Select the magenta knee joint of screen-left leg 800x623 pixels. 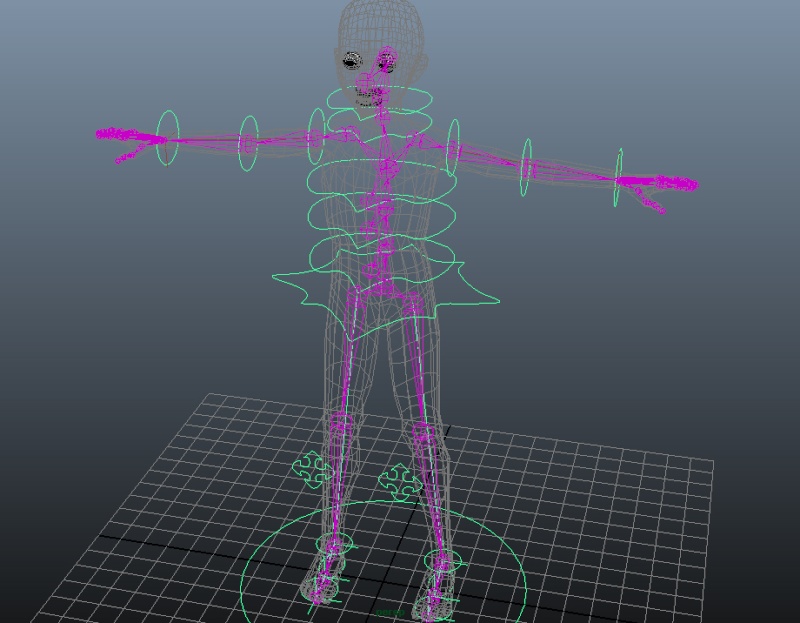[341, 425]
